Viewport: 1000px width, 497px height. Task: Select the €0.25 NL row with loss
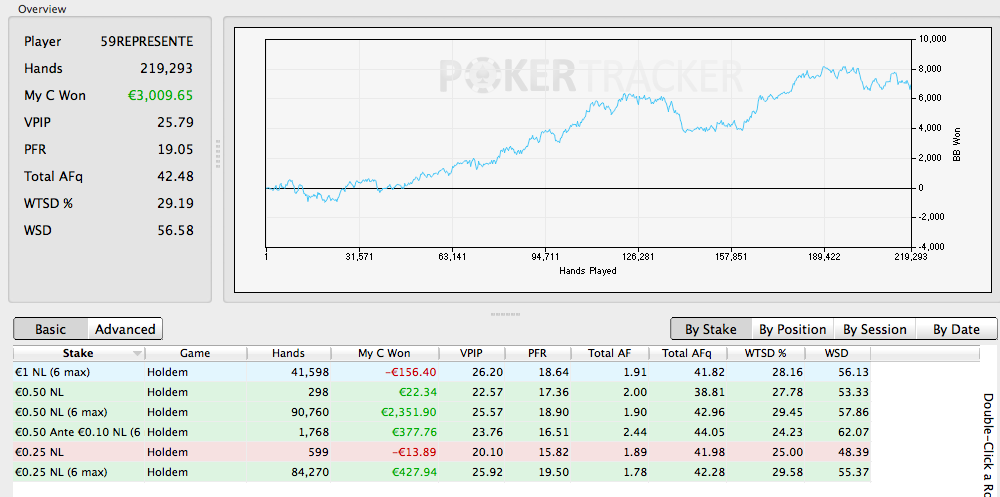pyautogui.click(x=442, y=452)
